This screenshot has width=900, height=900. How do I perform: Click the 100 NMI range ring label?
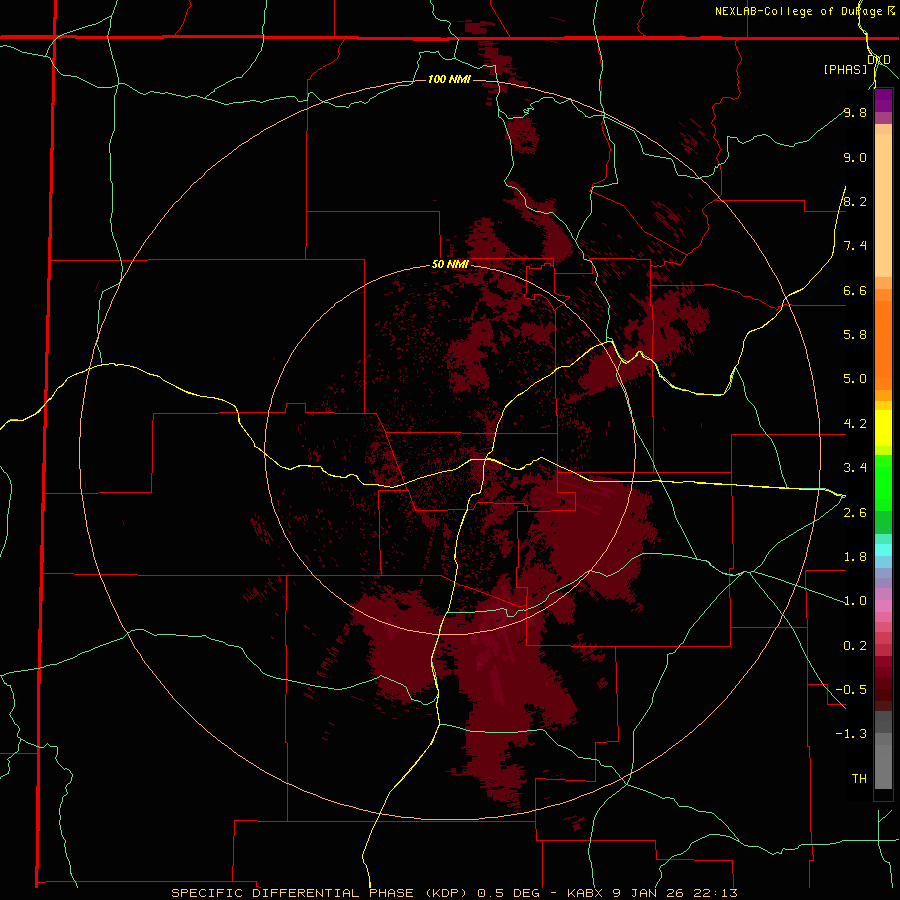click(449, 79)
